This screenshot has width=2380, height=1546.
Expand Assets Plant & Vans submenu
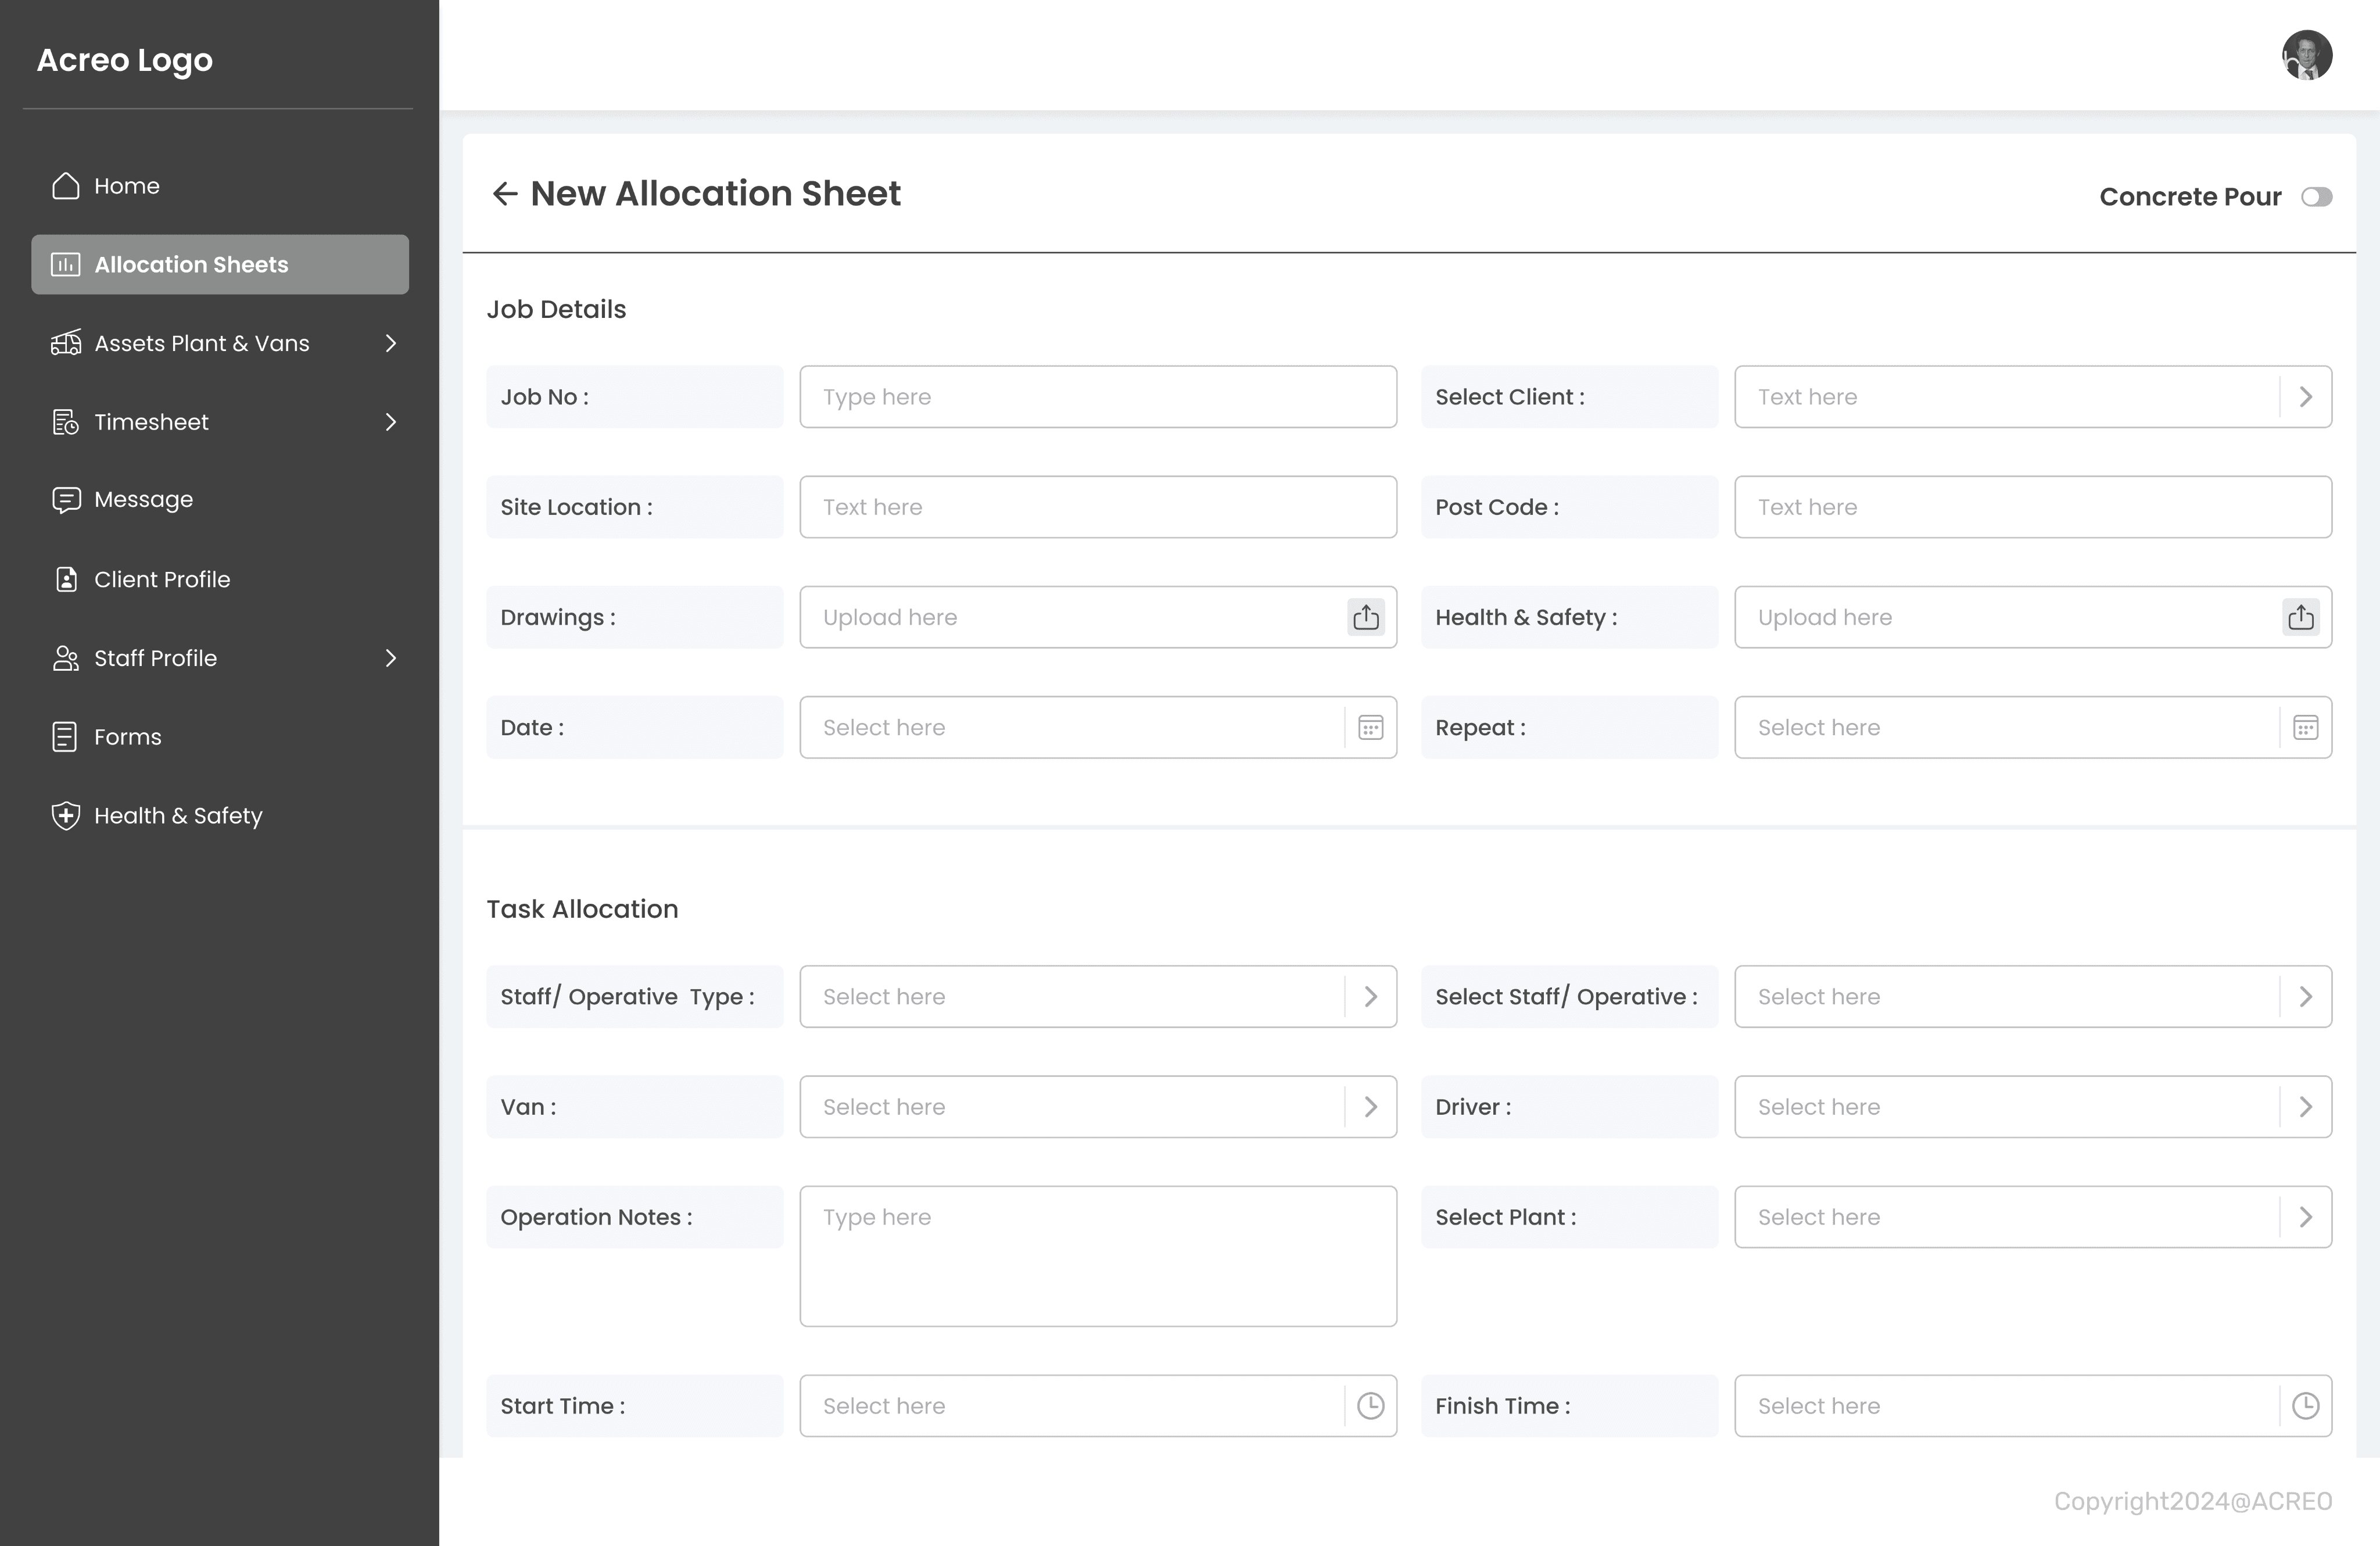[x=391, y=343]
